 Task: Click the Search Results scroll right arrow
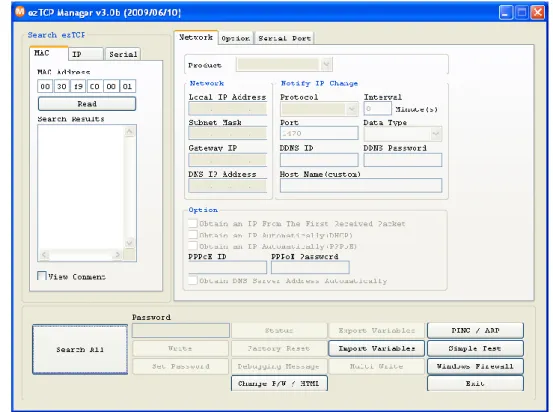(x=117, y=254)
